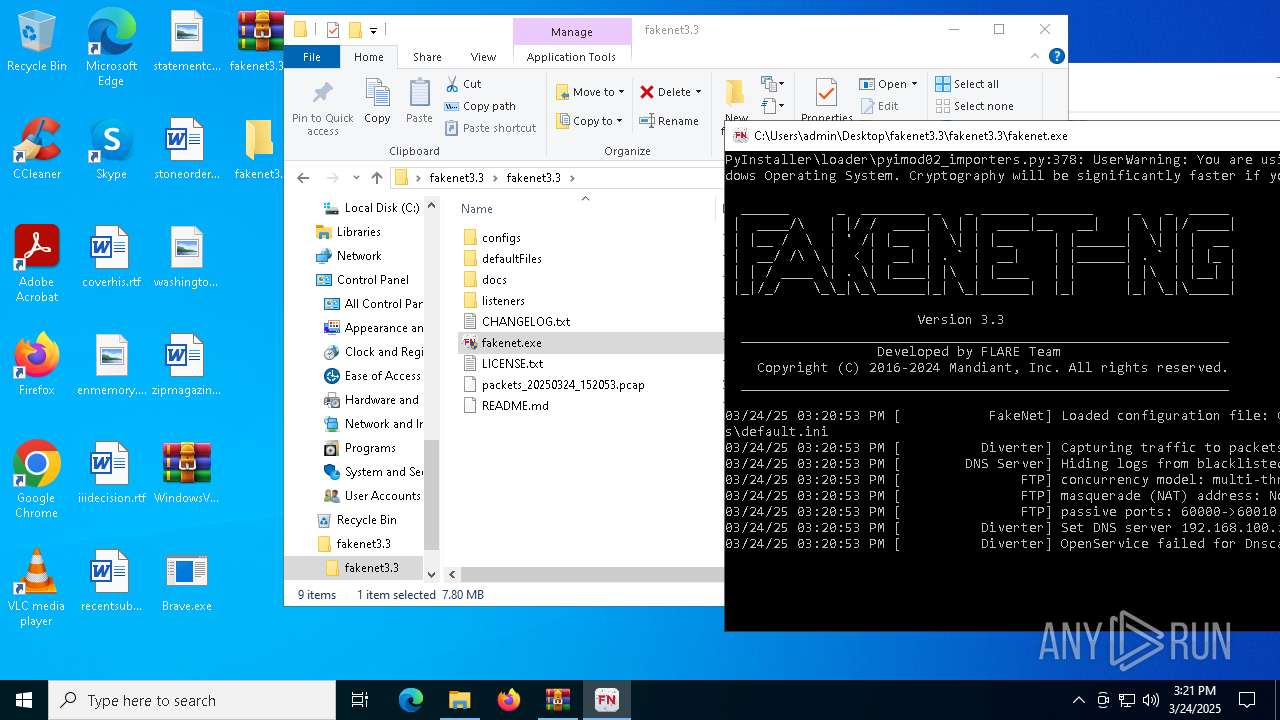Screen dimensions: 1280x720
Task: Go back in File Explorer
Action: point(303,178)
